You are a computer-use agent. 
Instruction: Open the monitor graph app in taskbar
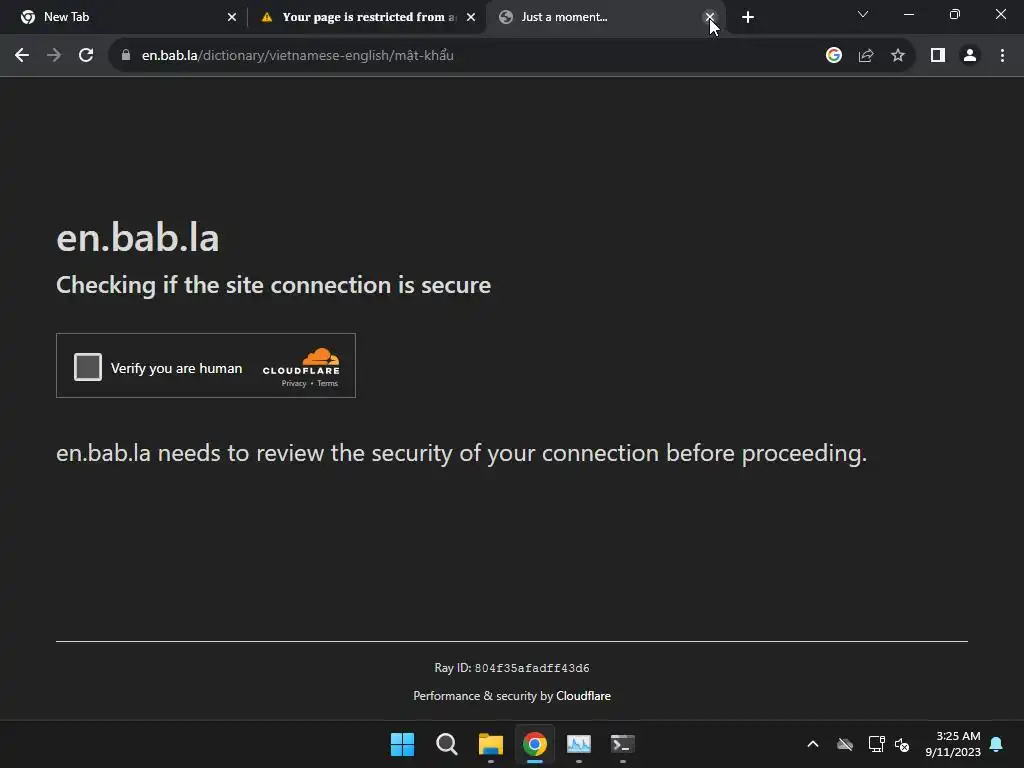[579, 744]
